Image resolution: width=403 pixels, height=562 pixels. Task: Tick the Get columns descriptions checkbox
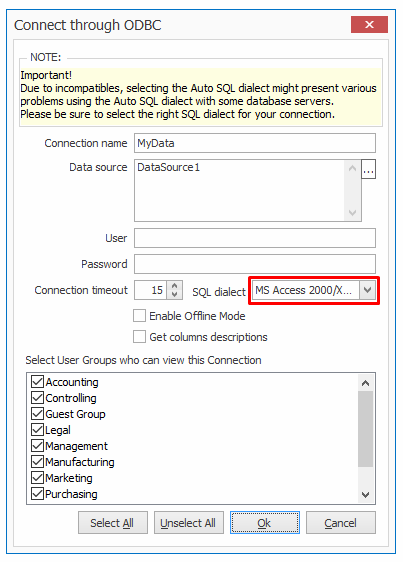click(139, 337)
